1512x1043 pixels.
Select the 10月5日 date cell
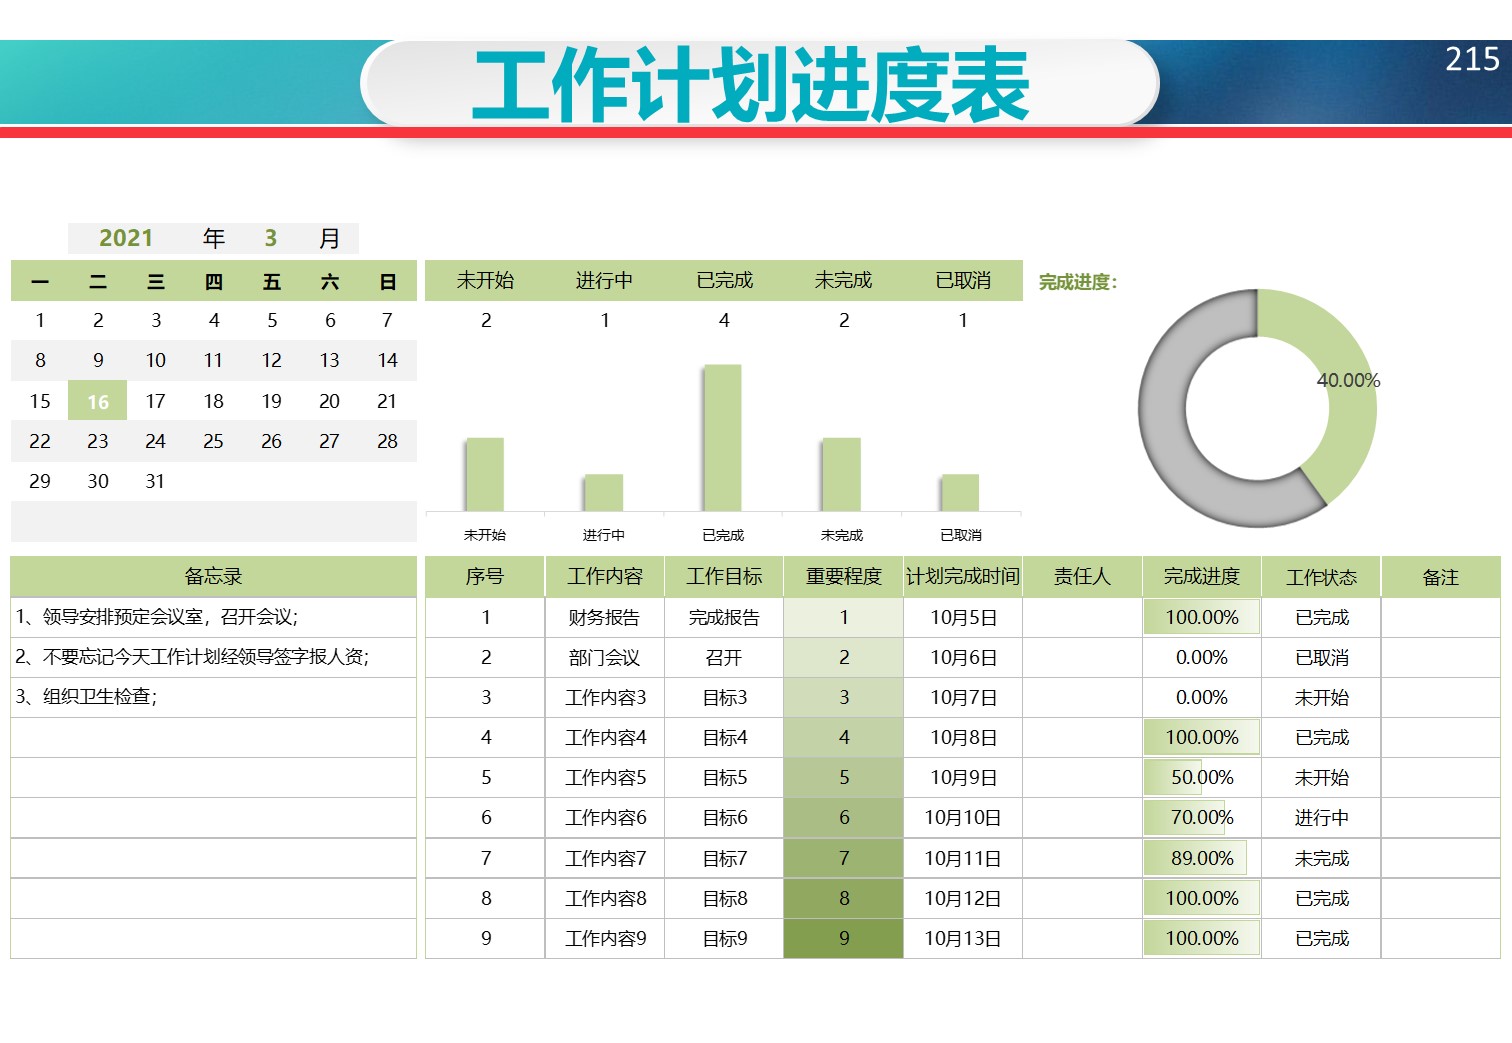[963, 617]
